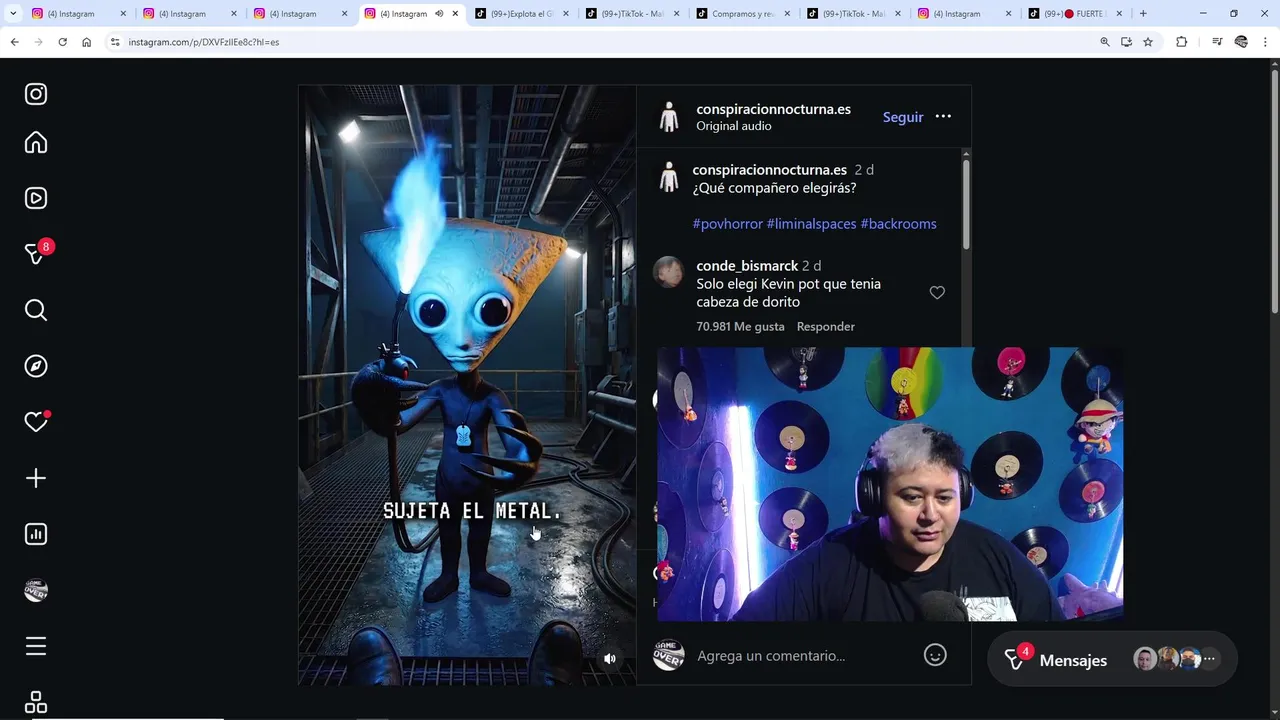Open the Meta apps grid icon

(36, 703)
